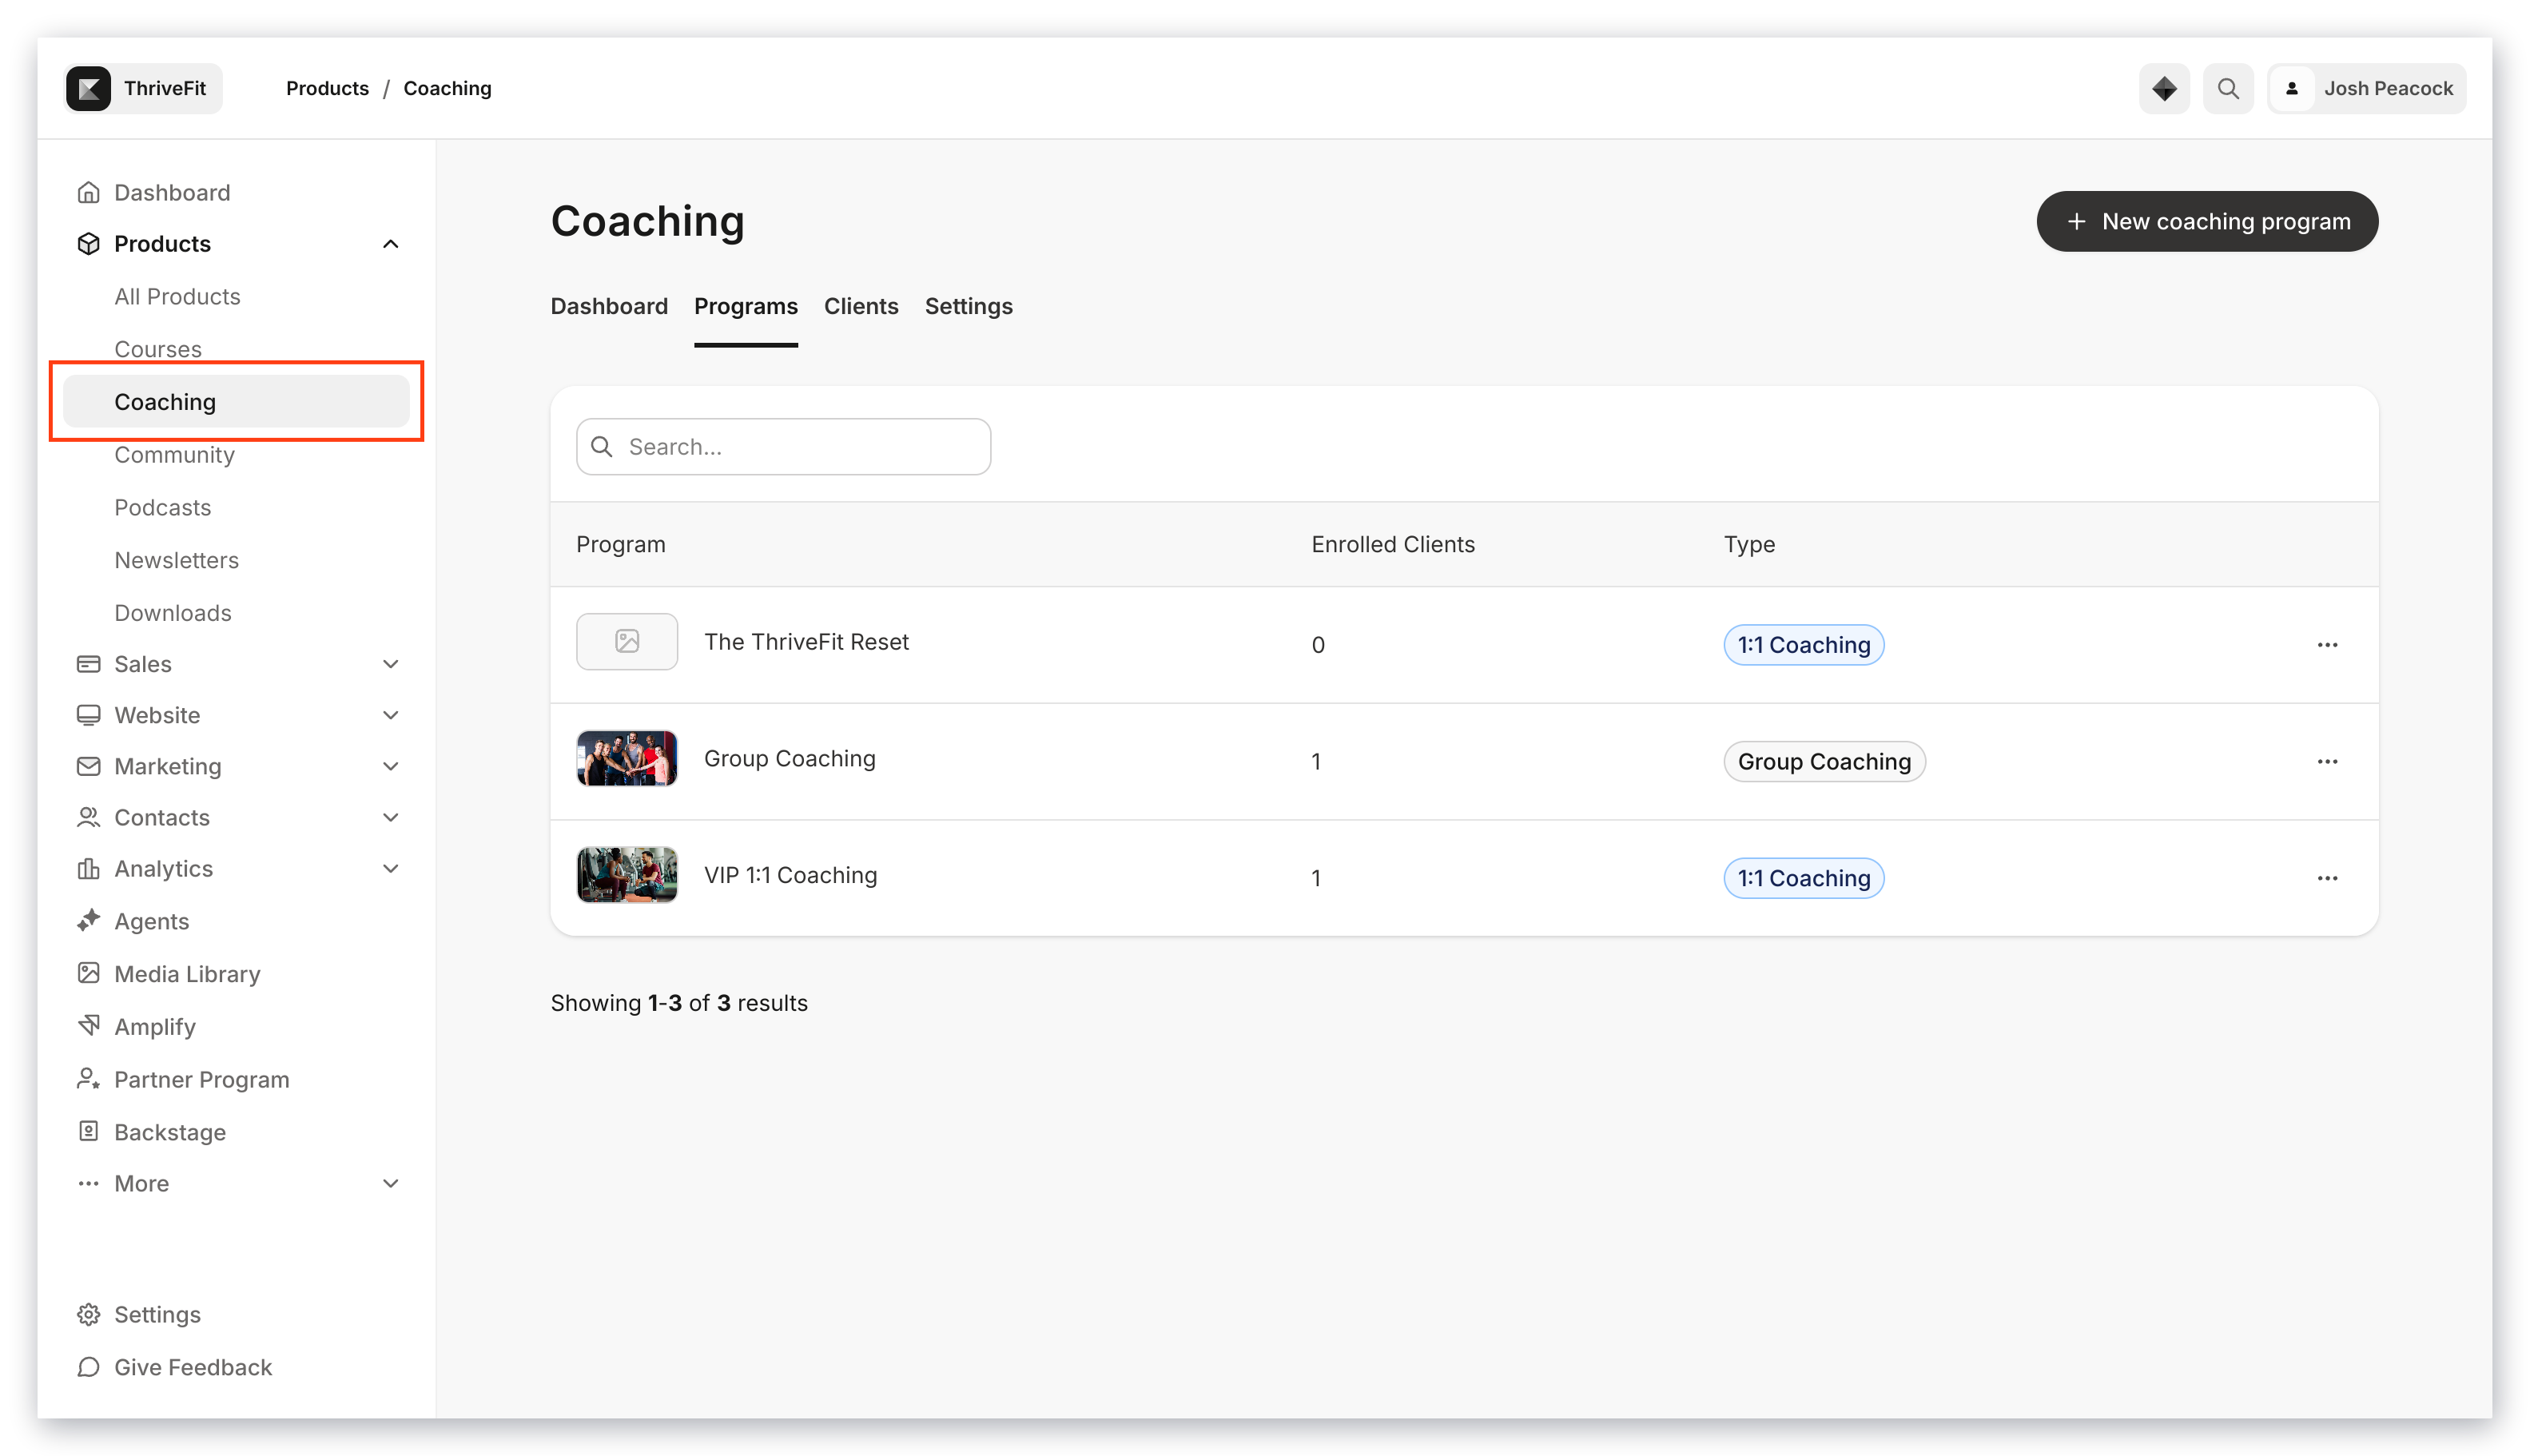The height and width of the screenshot is (1456, 2530).
Task: Open more options for VIP 1:1 Coaching
Action: coord(2326,877)
